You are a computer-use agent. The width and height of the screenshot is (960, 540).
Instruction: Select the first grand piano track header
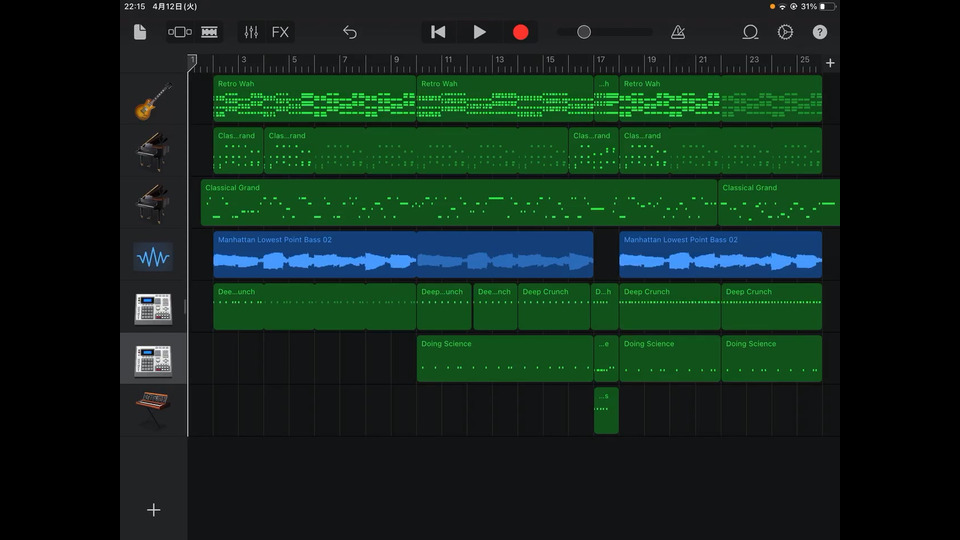tap(153, 151)
